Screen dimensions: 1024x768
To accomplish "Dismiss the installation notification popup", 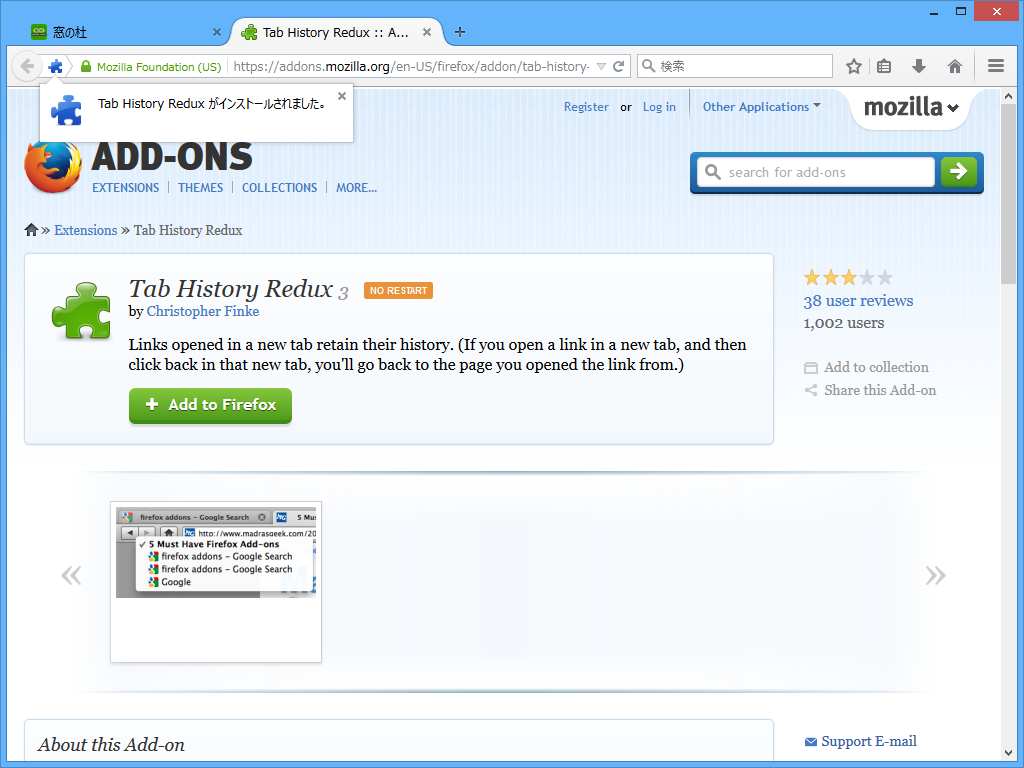I will coord(341,96).
